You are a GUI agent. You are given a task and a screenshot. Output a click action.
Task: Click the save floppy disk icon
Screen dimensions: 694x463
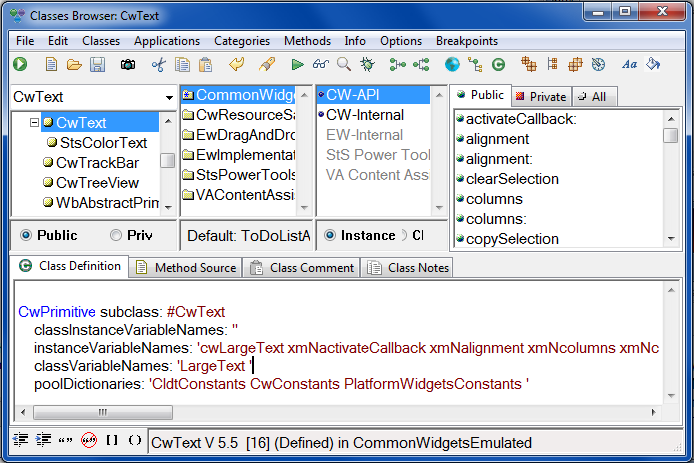97,65
